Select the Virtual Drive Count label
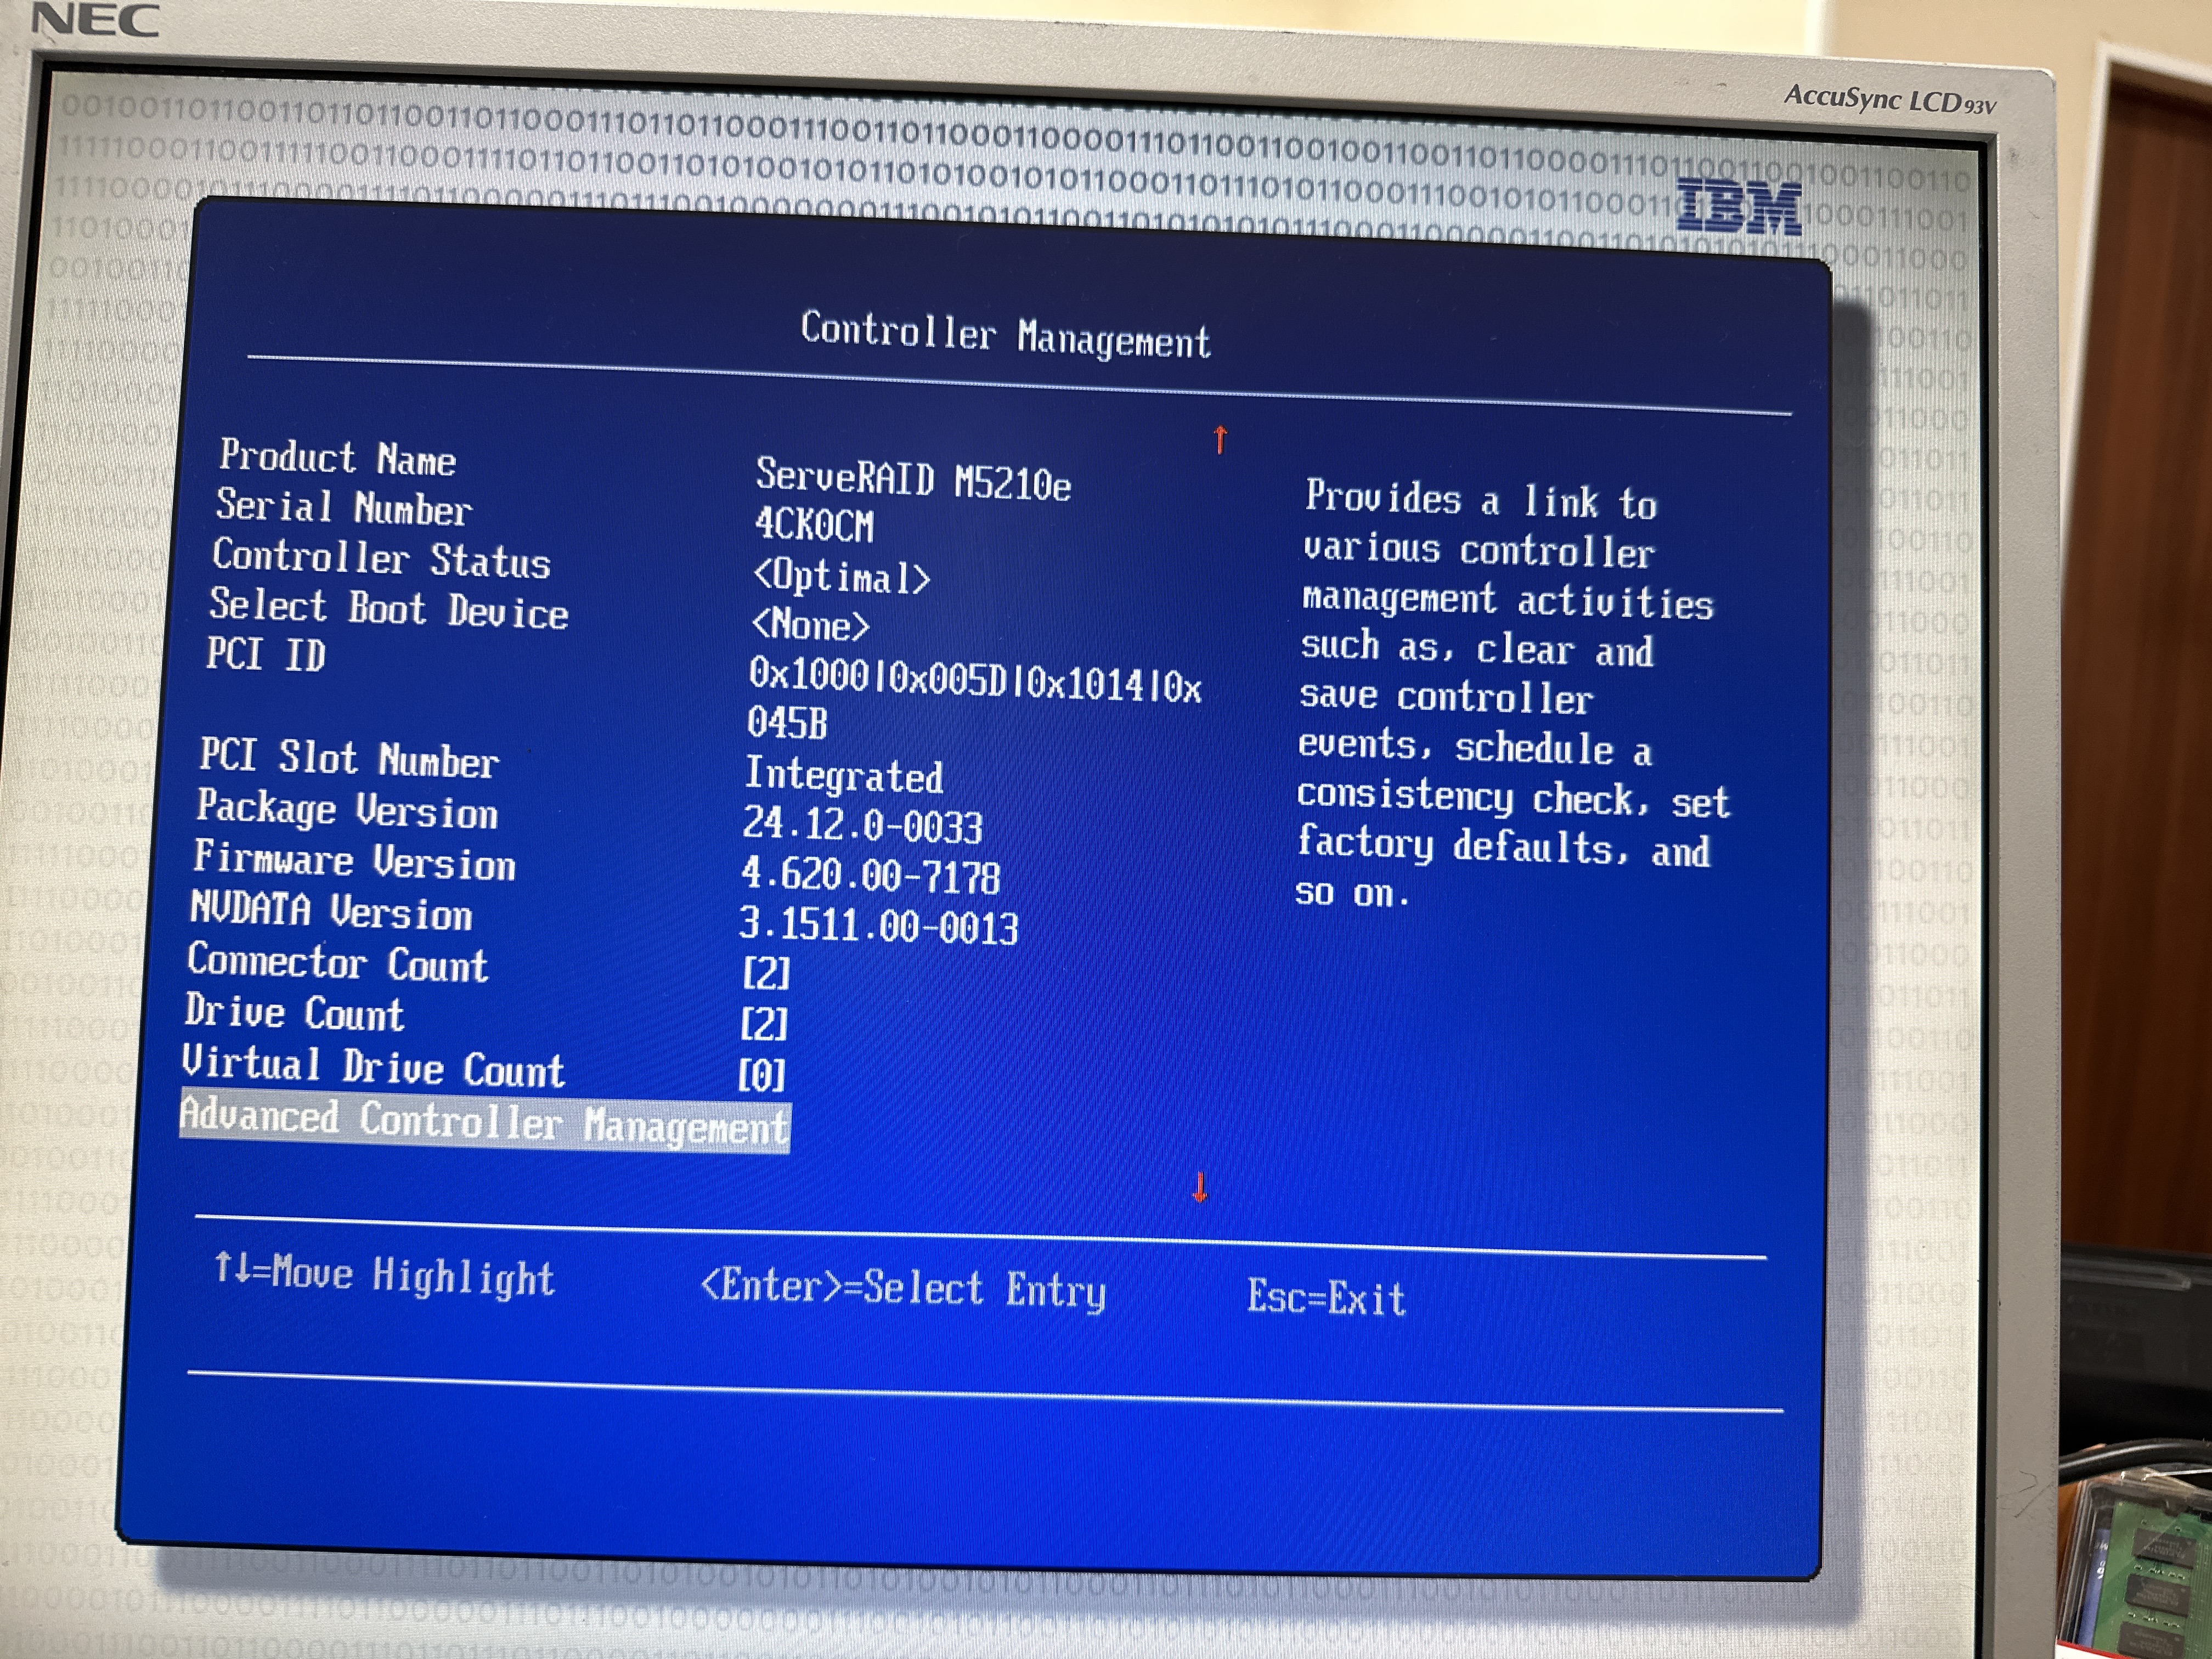Screen dimensions: 2212x1659 (373, 1067)
